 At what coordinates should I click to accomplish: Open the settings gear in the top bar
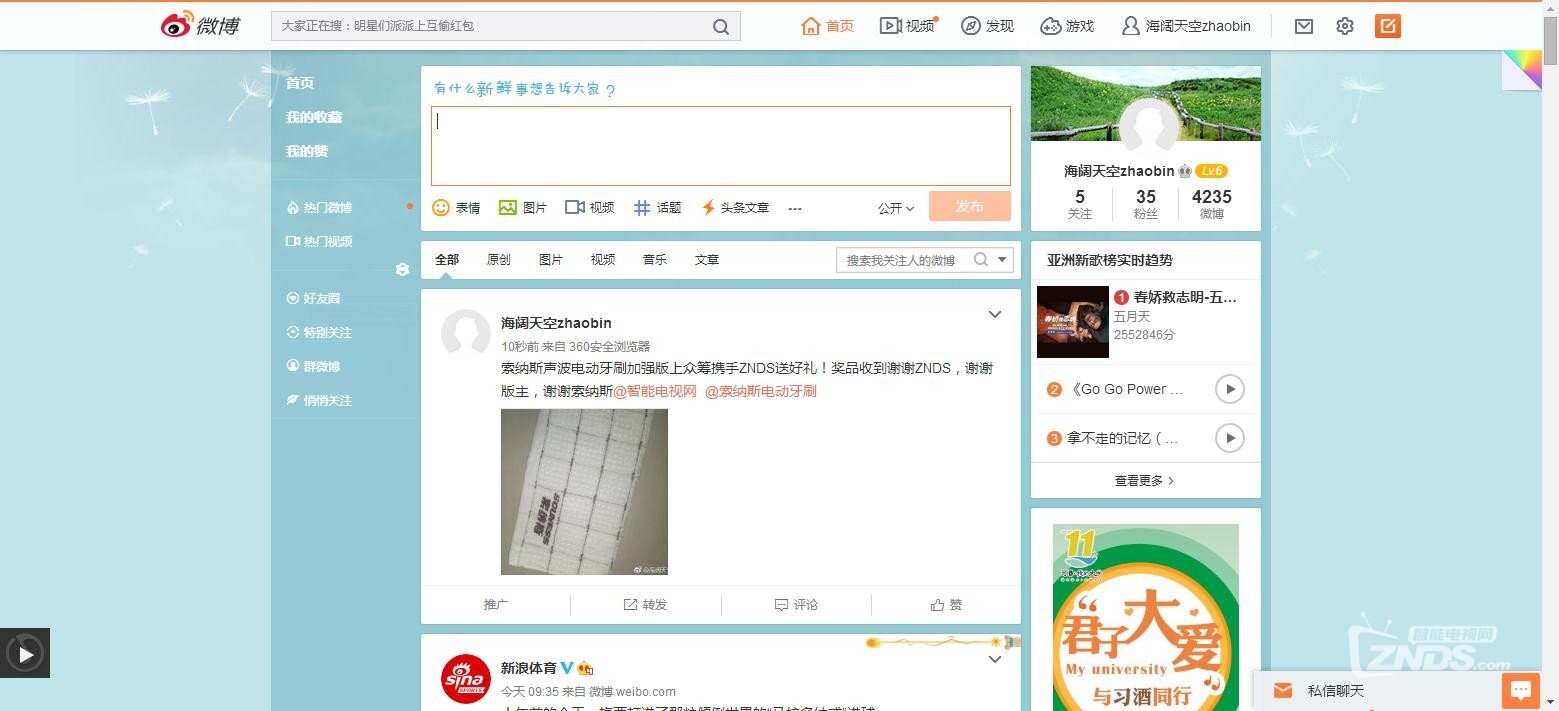pos(1345,26)
